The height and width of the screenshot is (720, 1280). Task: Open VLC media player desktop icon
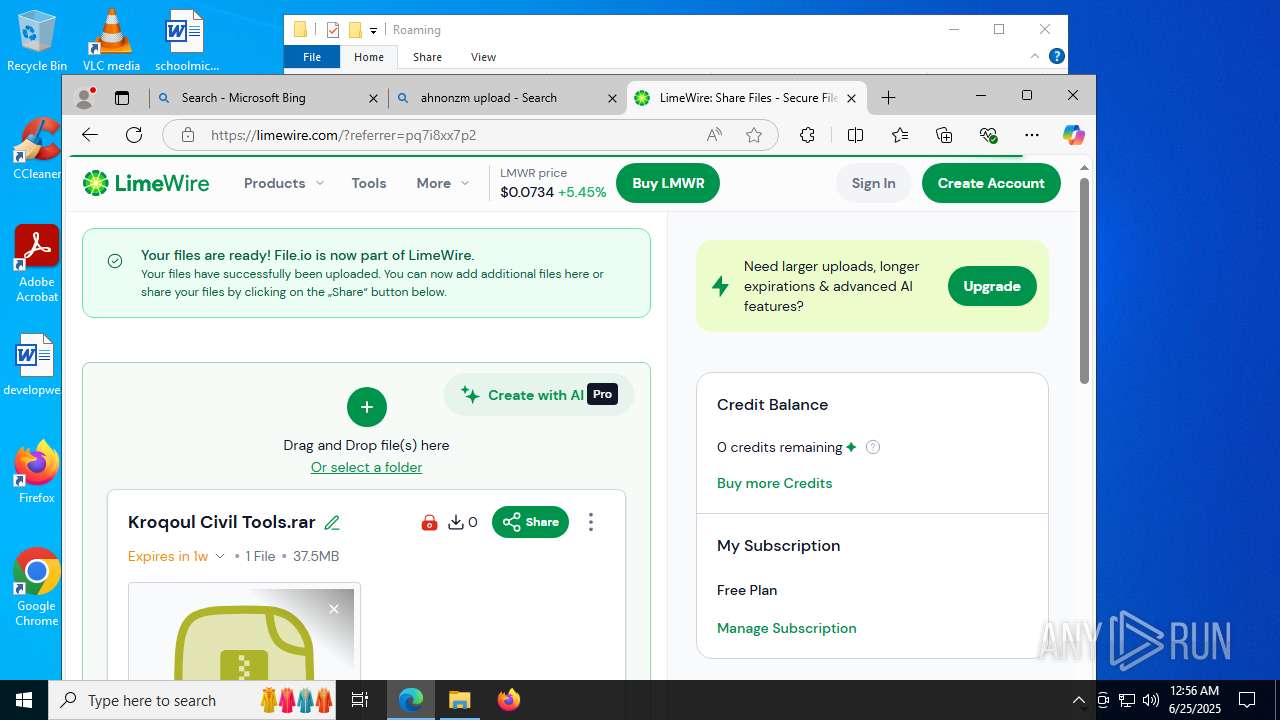click(111, 41)
